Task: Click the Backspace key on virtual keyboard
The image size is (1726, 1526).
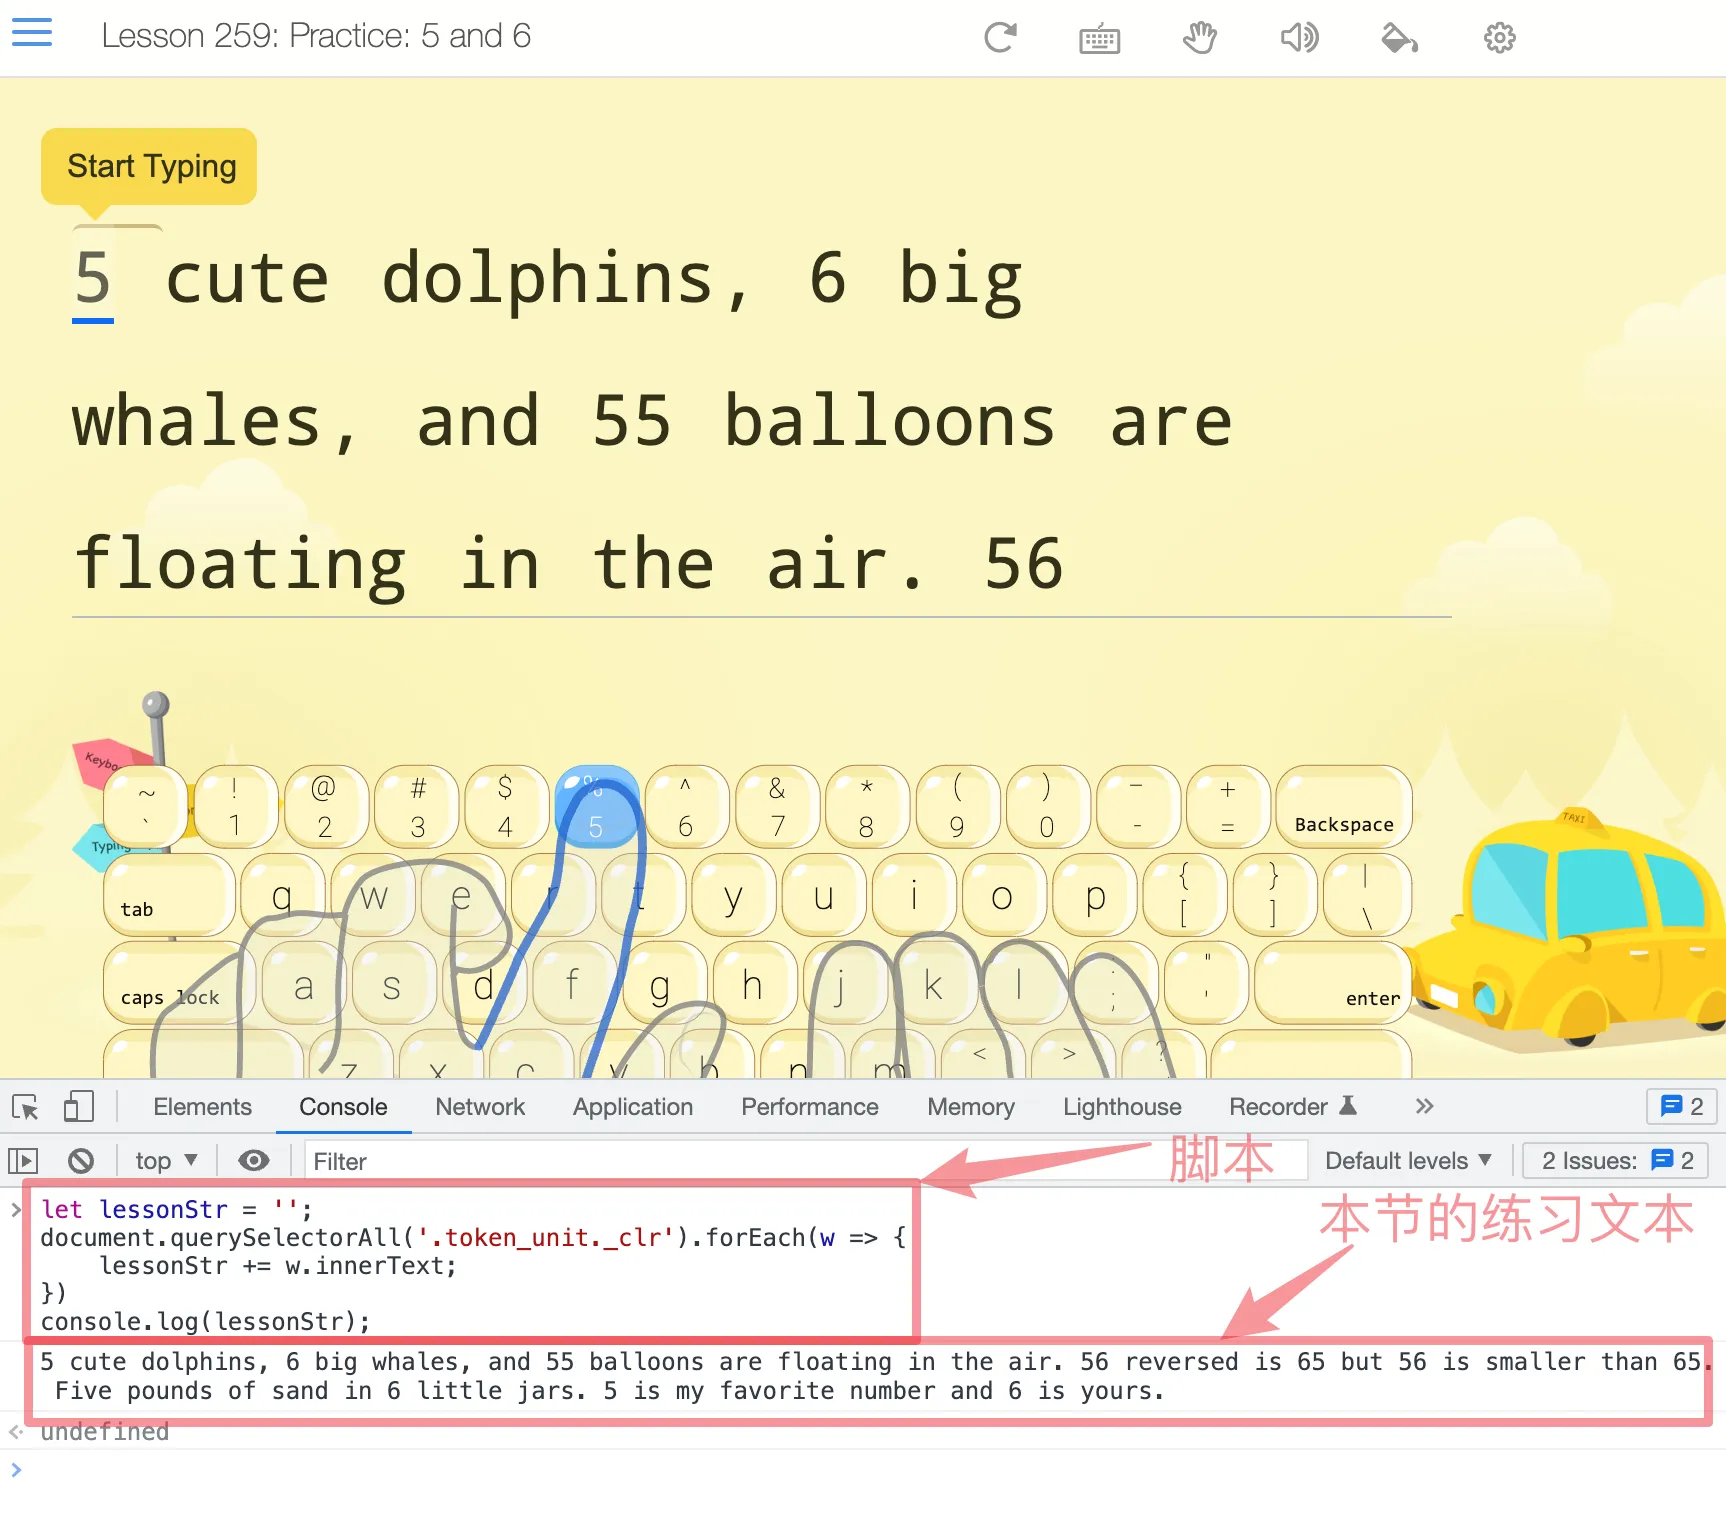Action: (x=1343, y=807)
